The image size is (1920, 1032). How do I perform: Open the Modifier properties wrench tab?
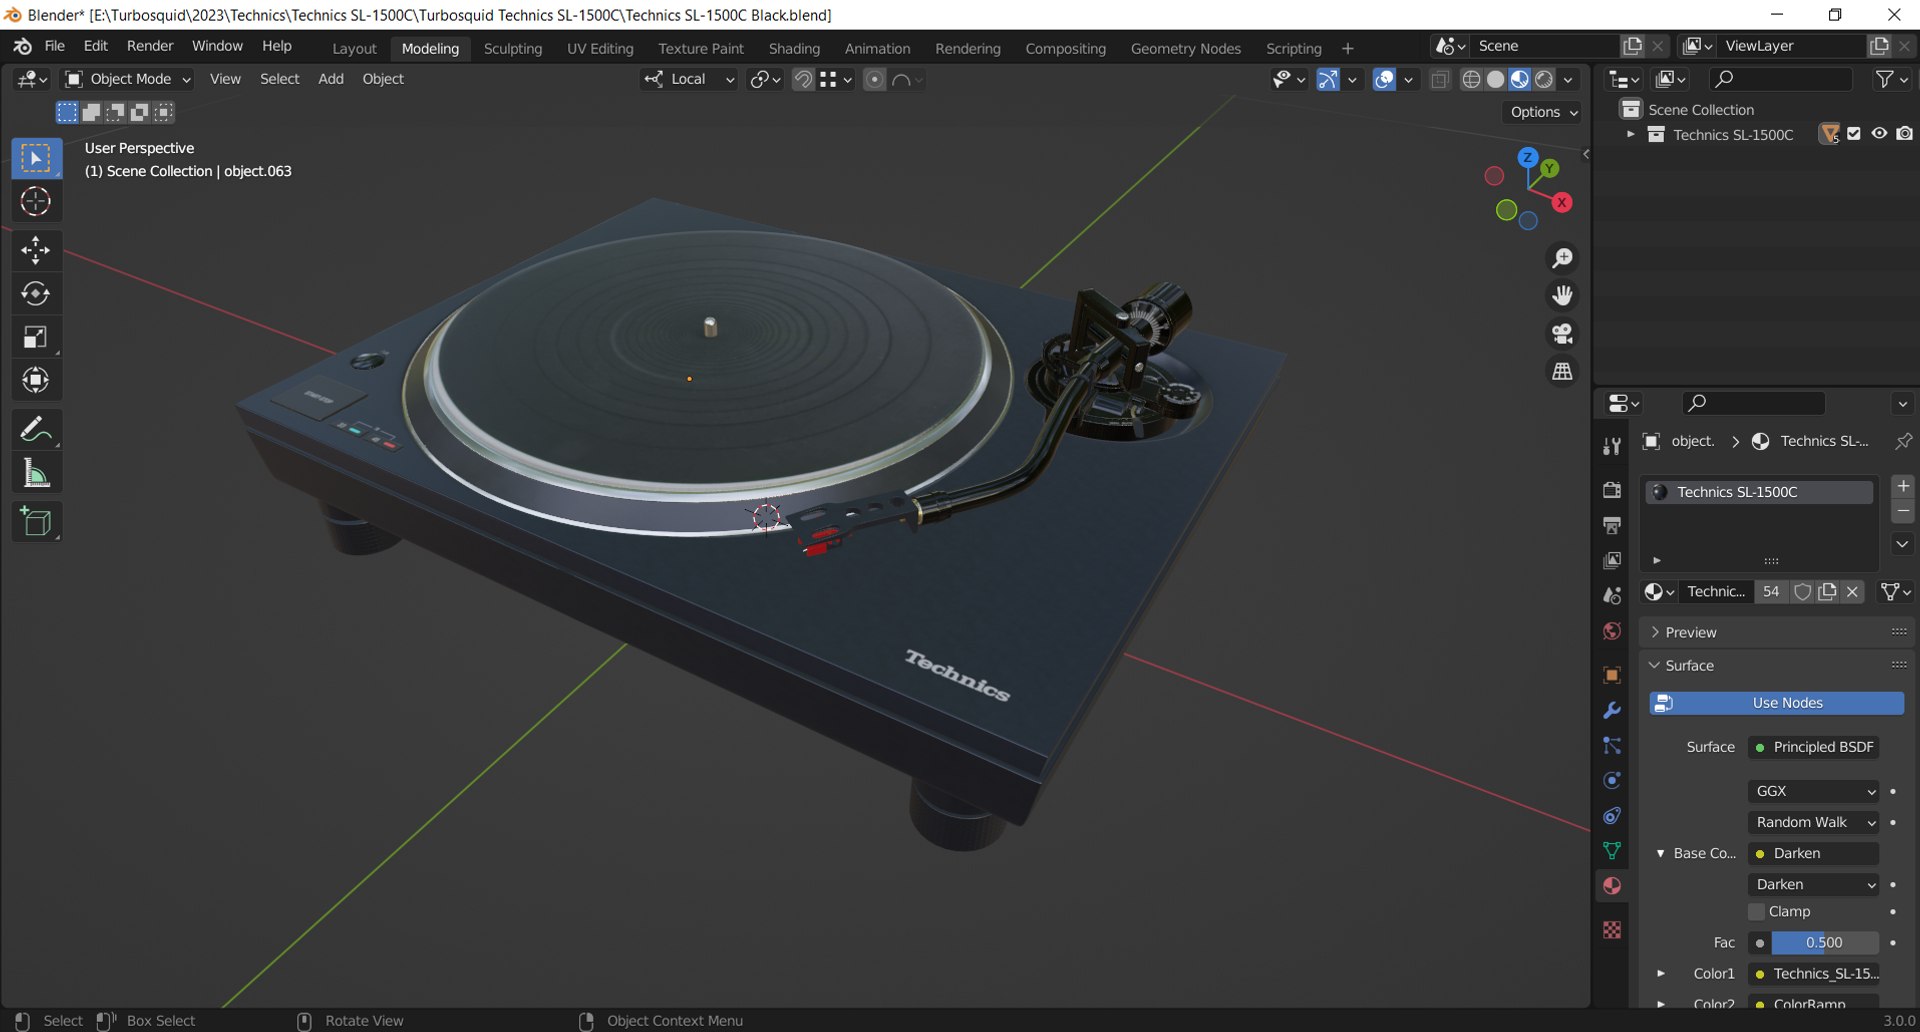pos(1612,710)
